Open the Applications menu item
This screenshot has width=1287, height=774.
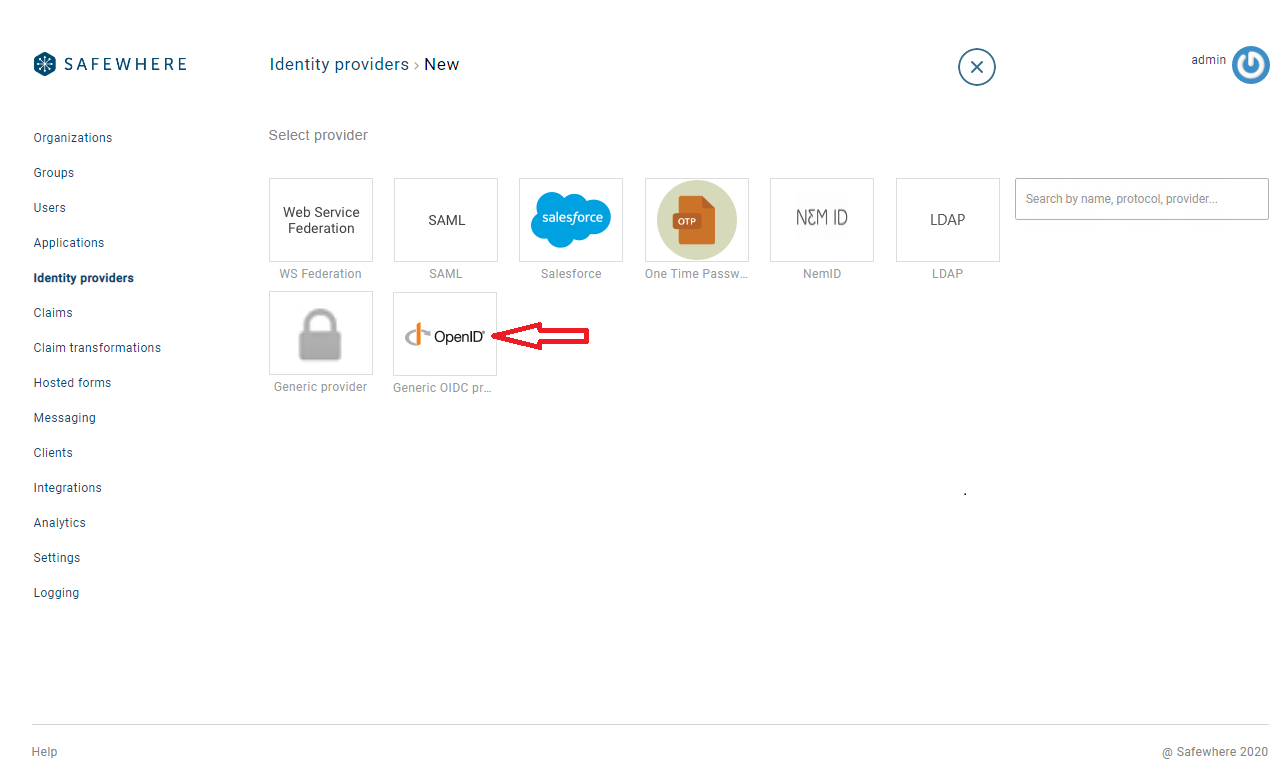(x=69, y=243)
